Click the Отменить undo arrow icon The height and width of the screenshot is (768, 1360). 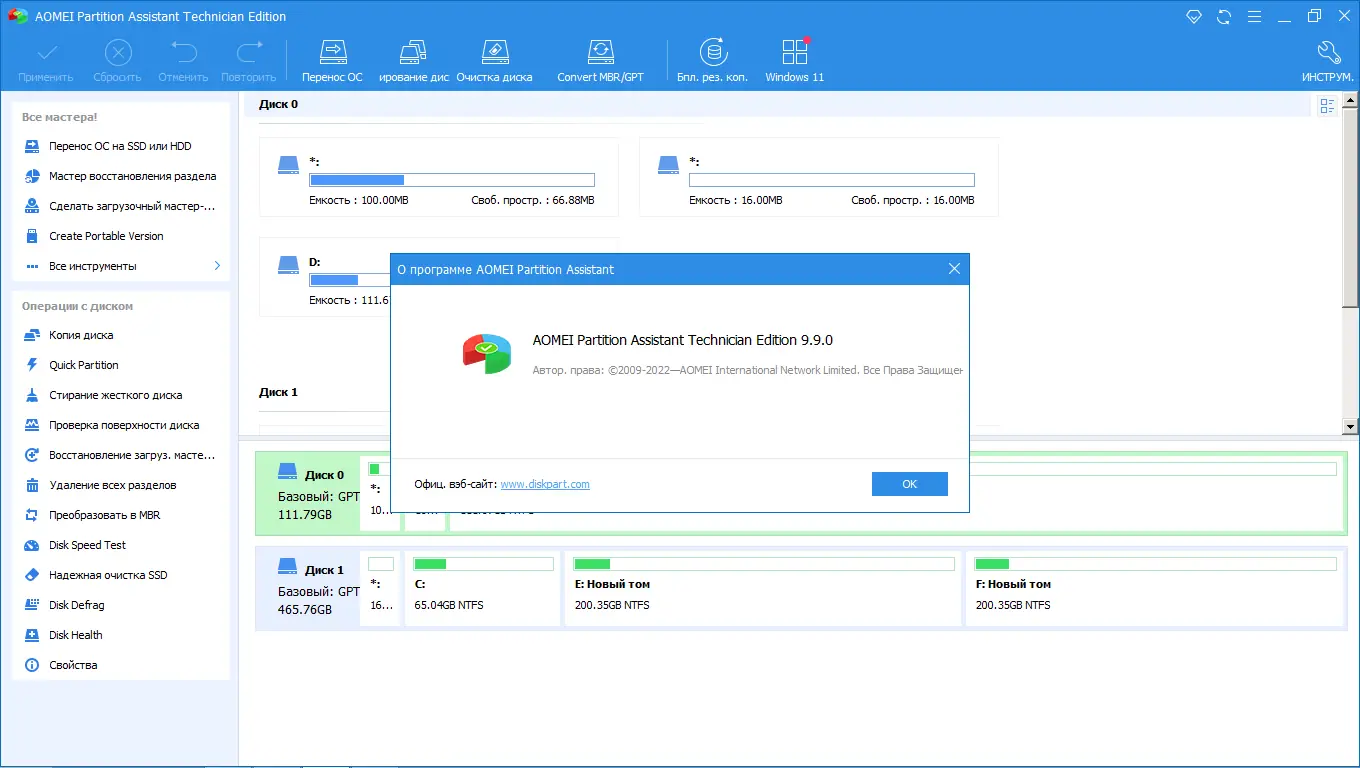[184, 52]
